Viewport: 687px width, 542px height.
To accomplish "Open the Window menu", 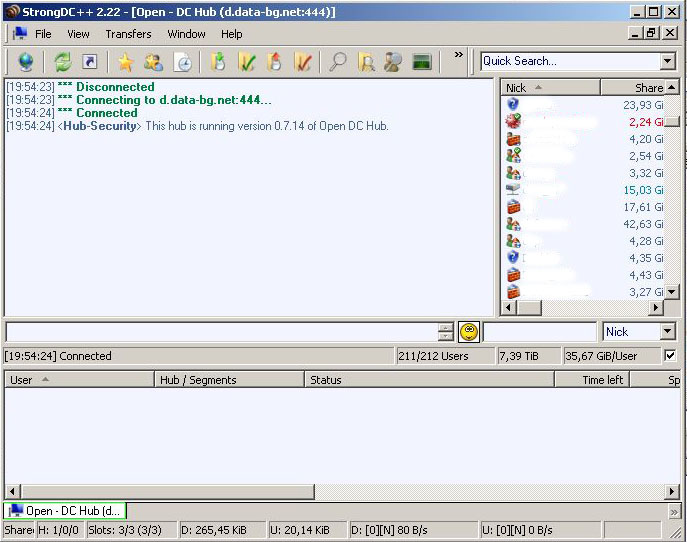I will point(186,34).
